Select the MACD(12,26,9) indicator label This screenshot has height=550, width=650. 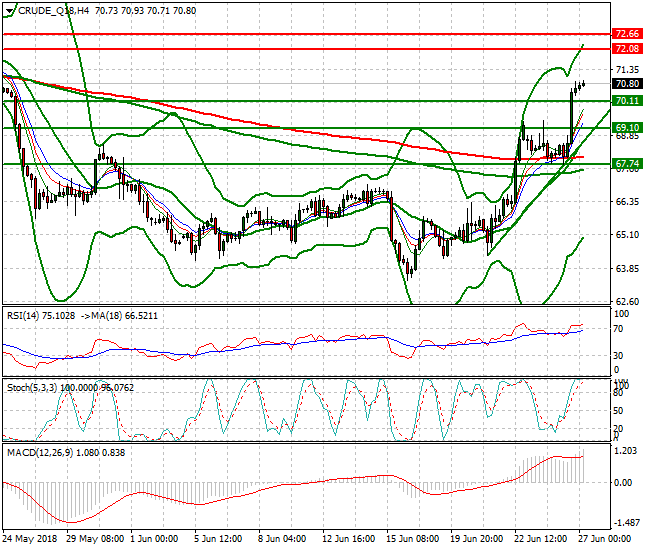(40, 453)
